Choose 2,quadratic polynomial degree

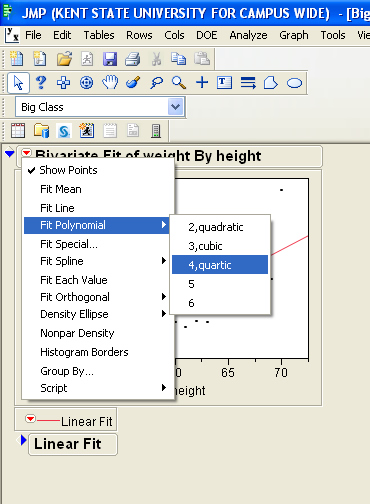[220, 227]
